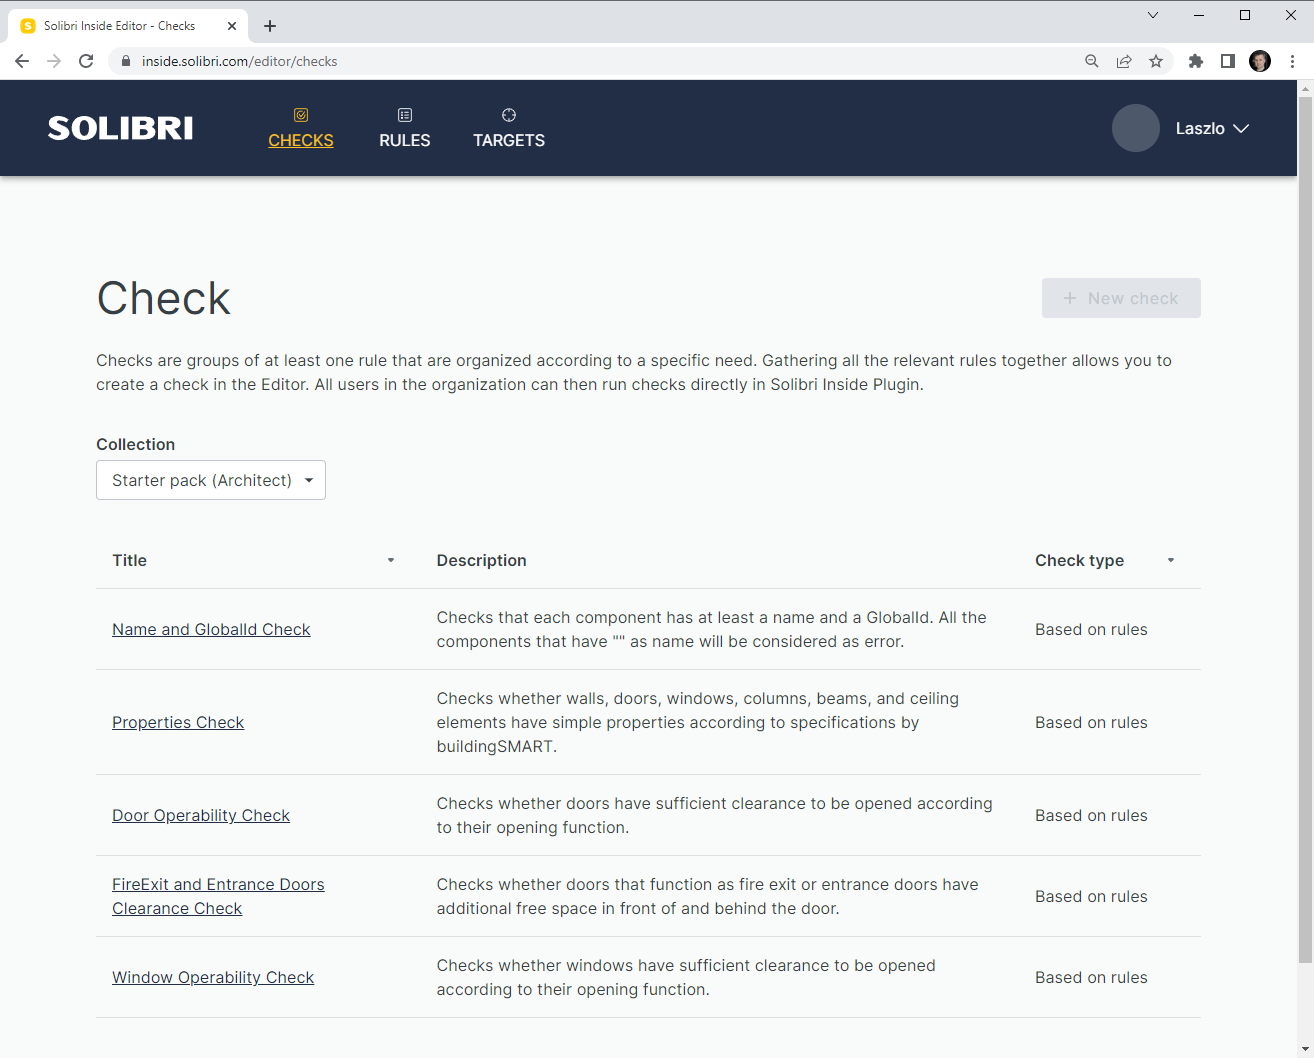Image resolution: width=1314 pixels, height=1058 pixels.
Task: Click the address bar URL
Action: click(x=240, y=61)
